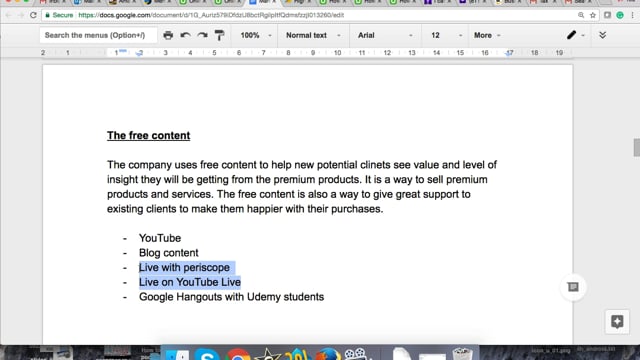This screenshot has height=360, width=640.
Task: Click the Search the menus field
Action: (98, 35)
